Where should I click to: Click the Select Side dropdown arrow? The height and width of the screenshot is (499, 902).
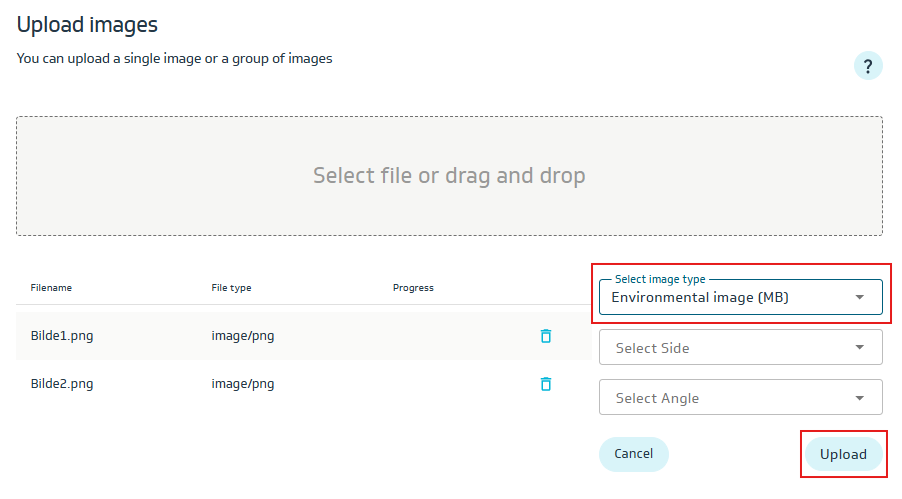tap(859, 348)
